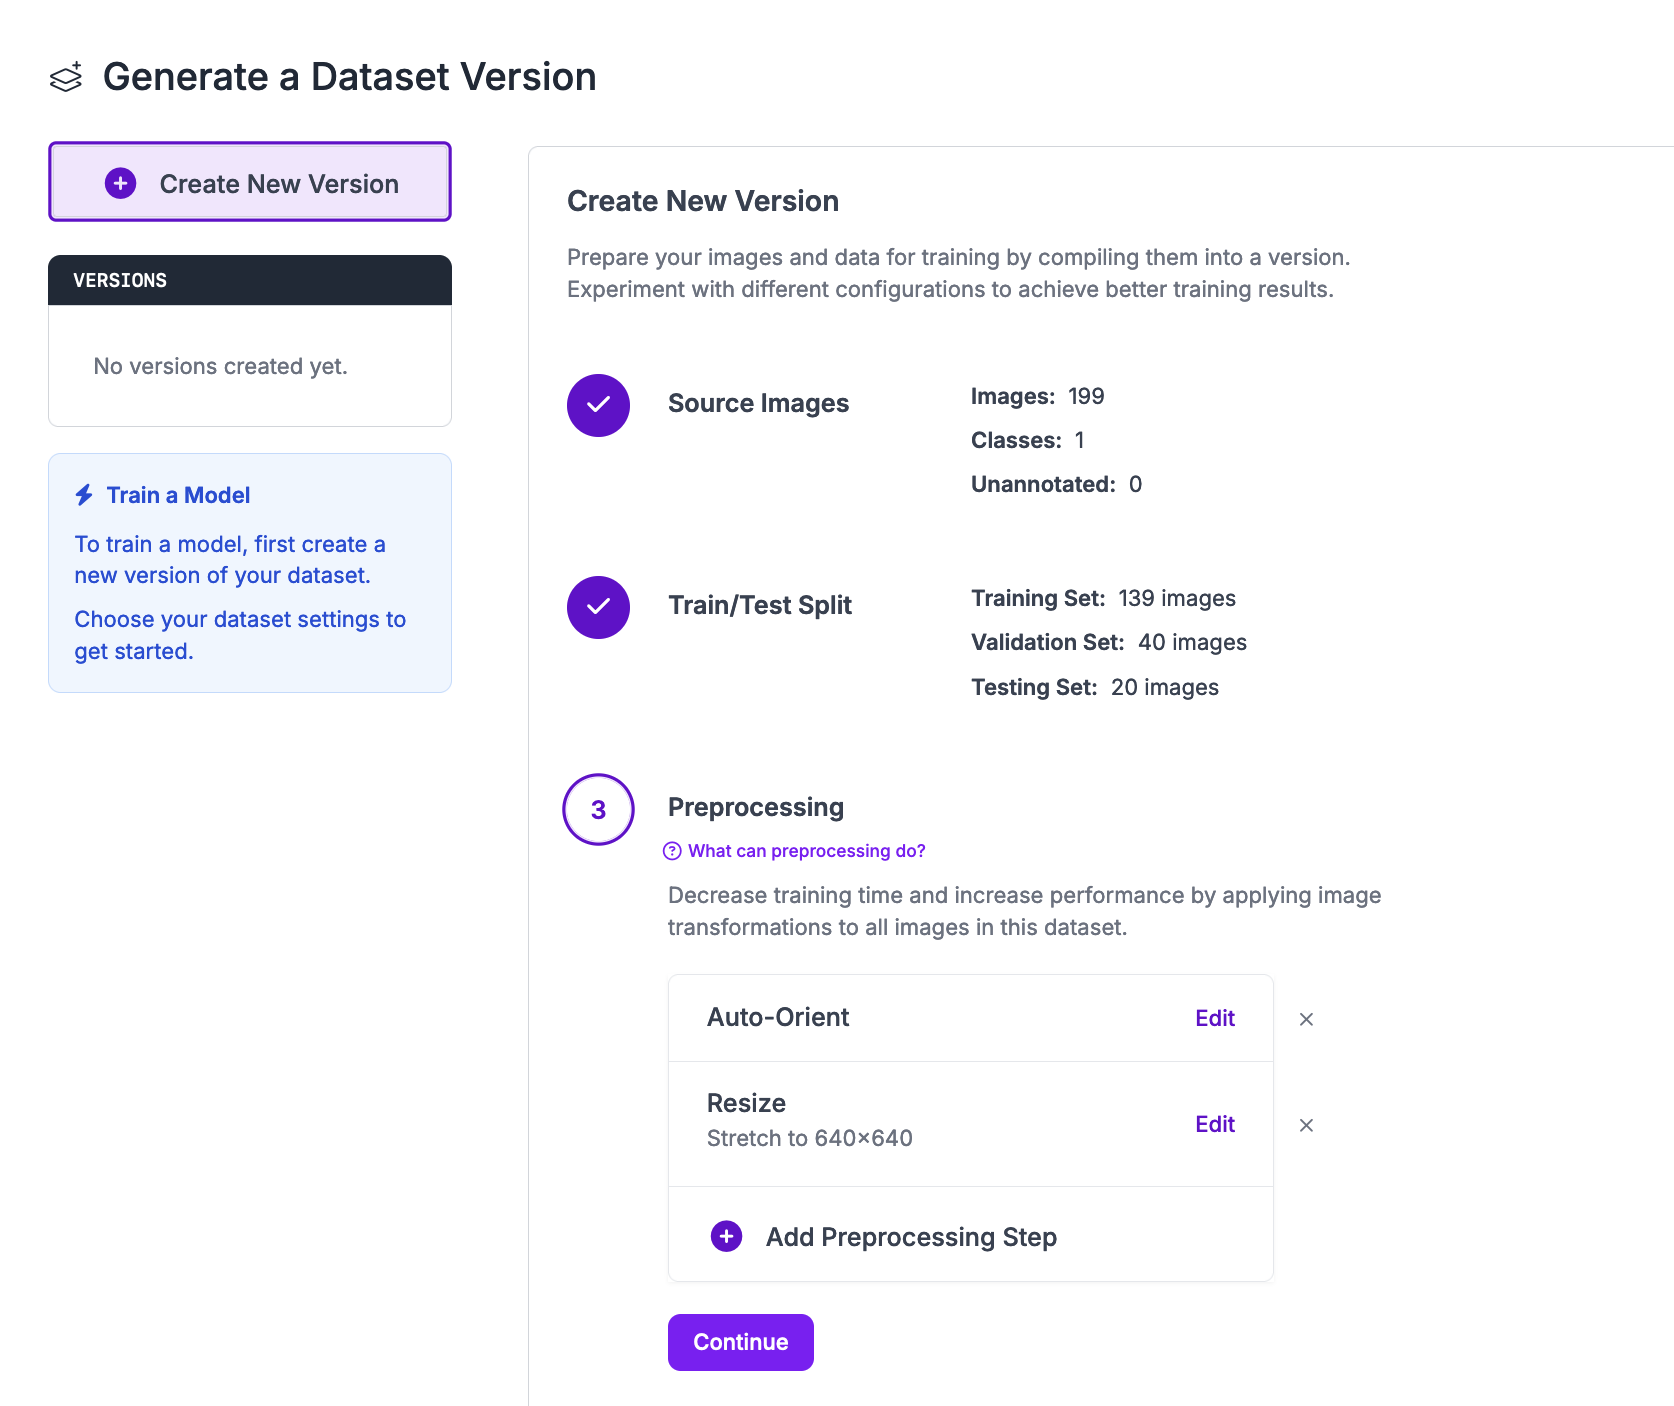Click the step 3 Preprocessing circle

(598, 809)
